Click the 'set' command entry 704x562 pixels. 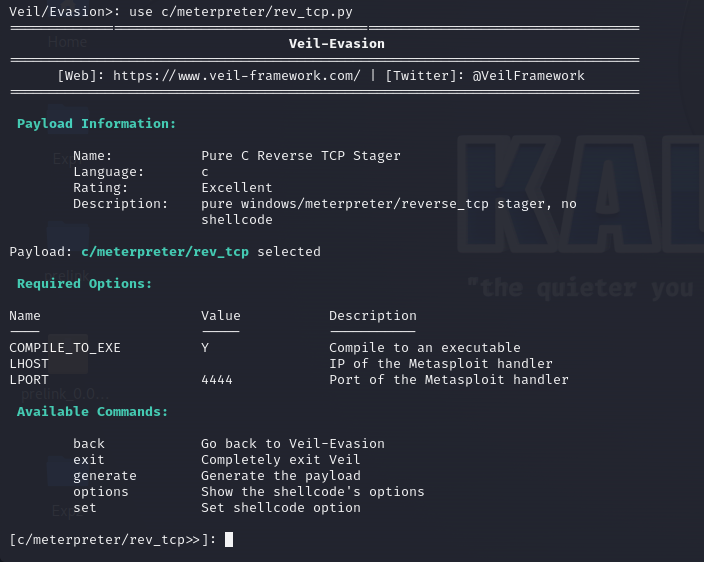pos(84,508)
